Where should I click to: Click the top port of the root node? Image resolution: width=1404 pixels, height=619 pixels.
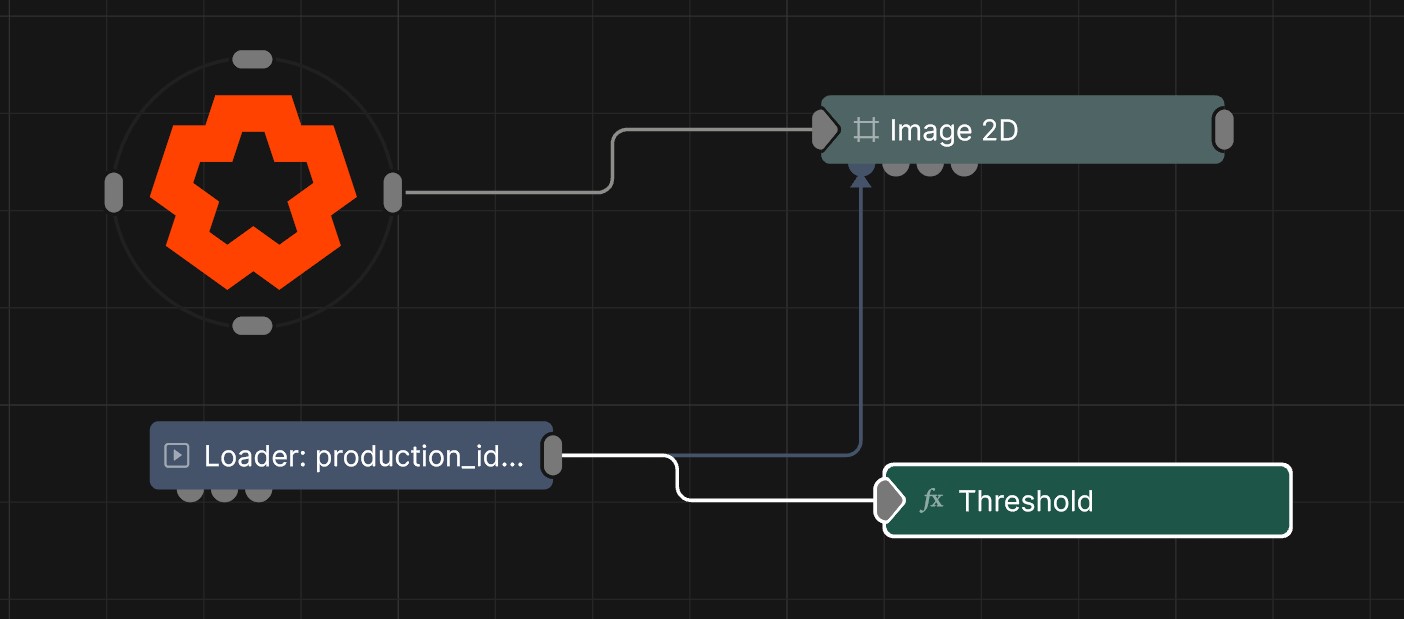click(252, 60)
